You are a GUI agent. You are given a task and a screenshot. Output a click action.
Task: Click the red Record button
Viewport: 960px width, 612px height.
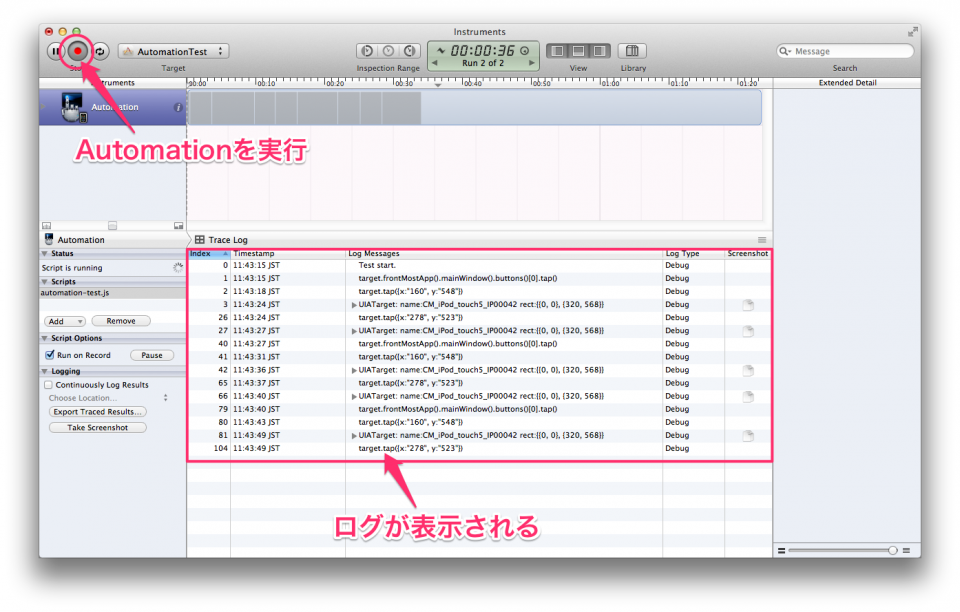tap(78, 51)
